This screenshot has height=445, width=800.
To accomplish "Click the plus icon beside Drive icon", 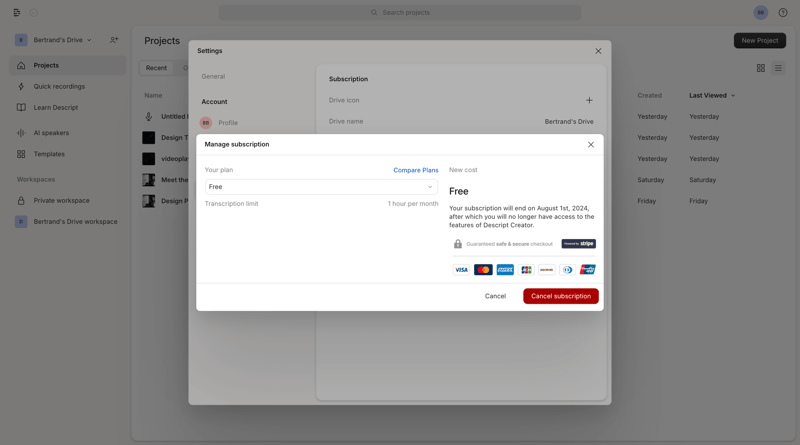I will click(589, 100).
